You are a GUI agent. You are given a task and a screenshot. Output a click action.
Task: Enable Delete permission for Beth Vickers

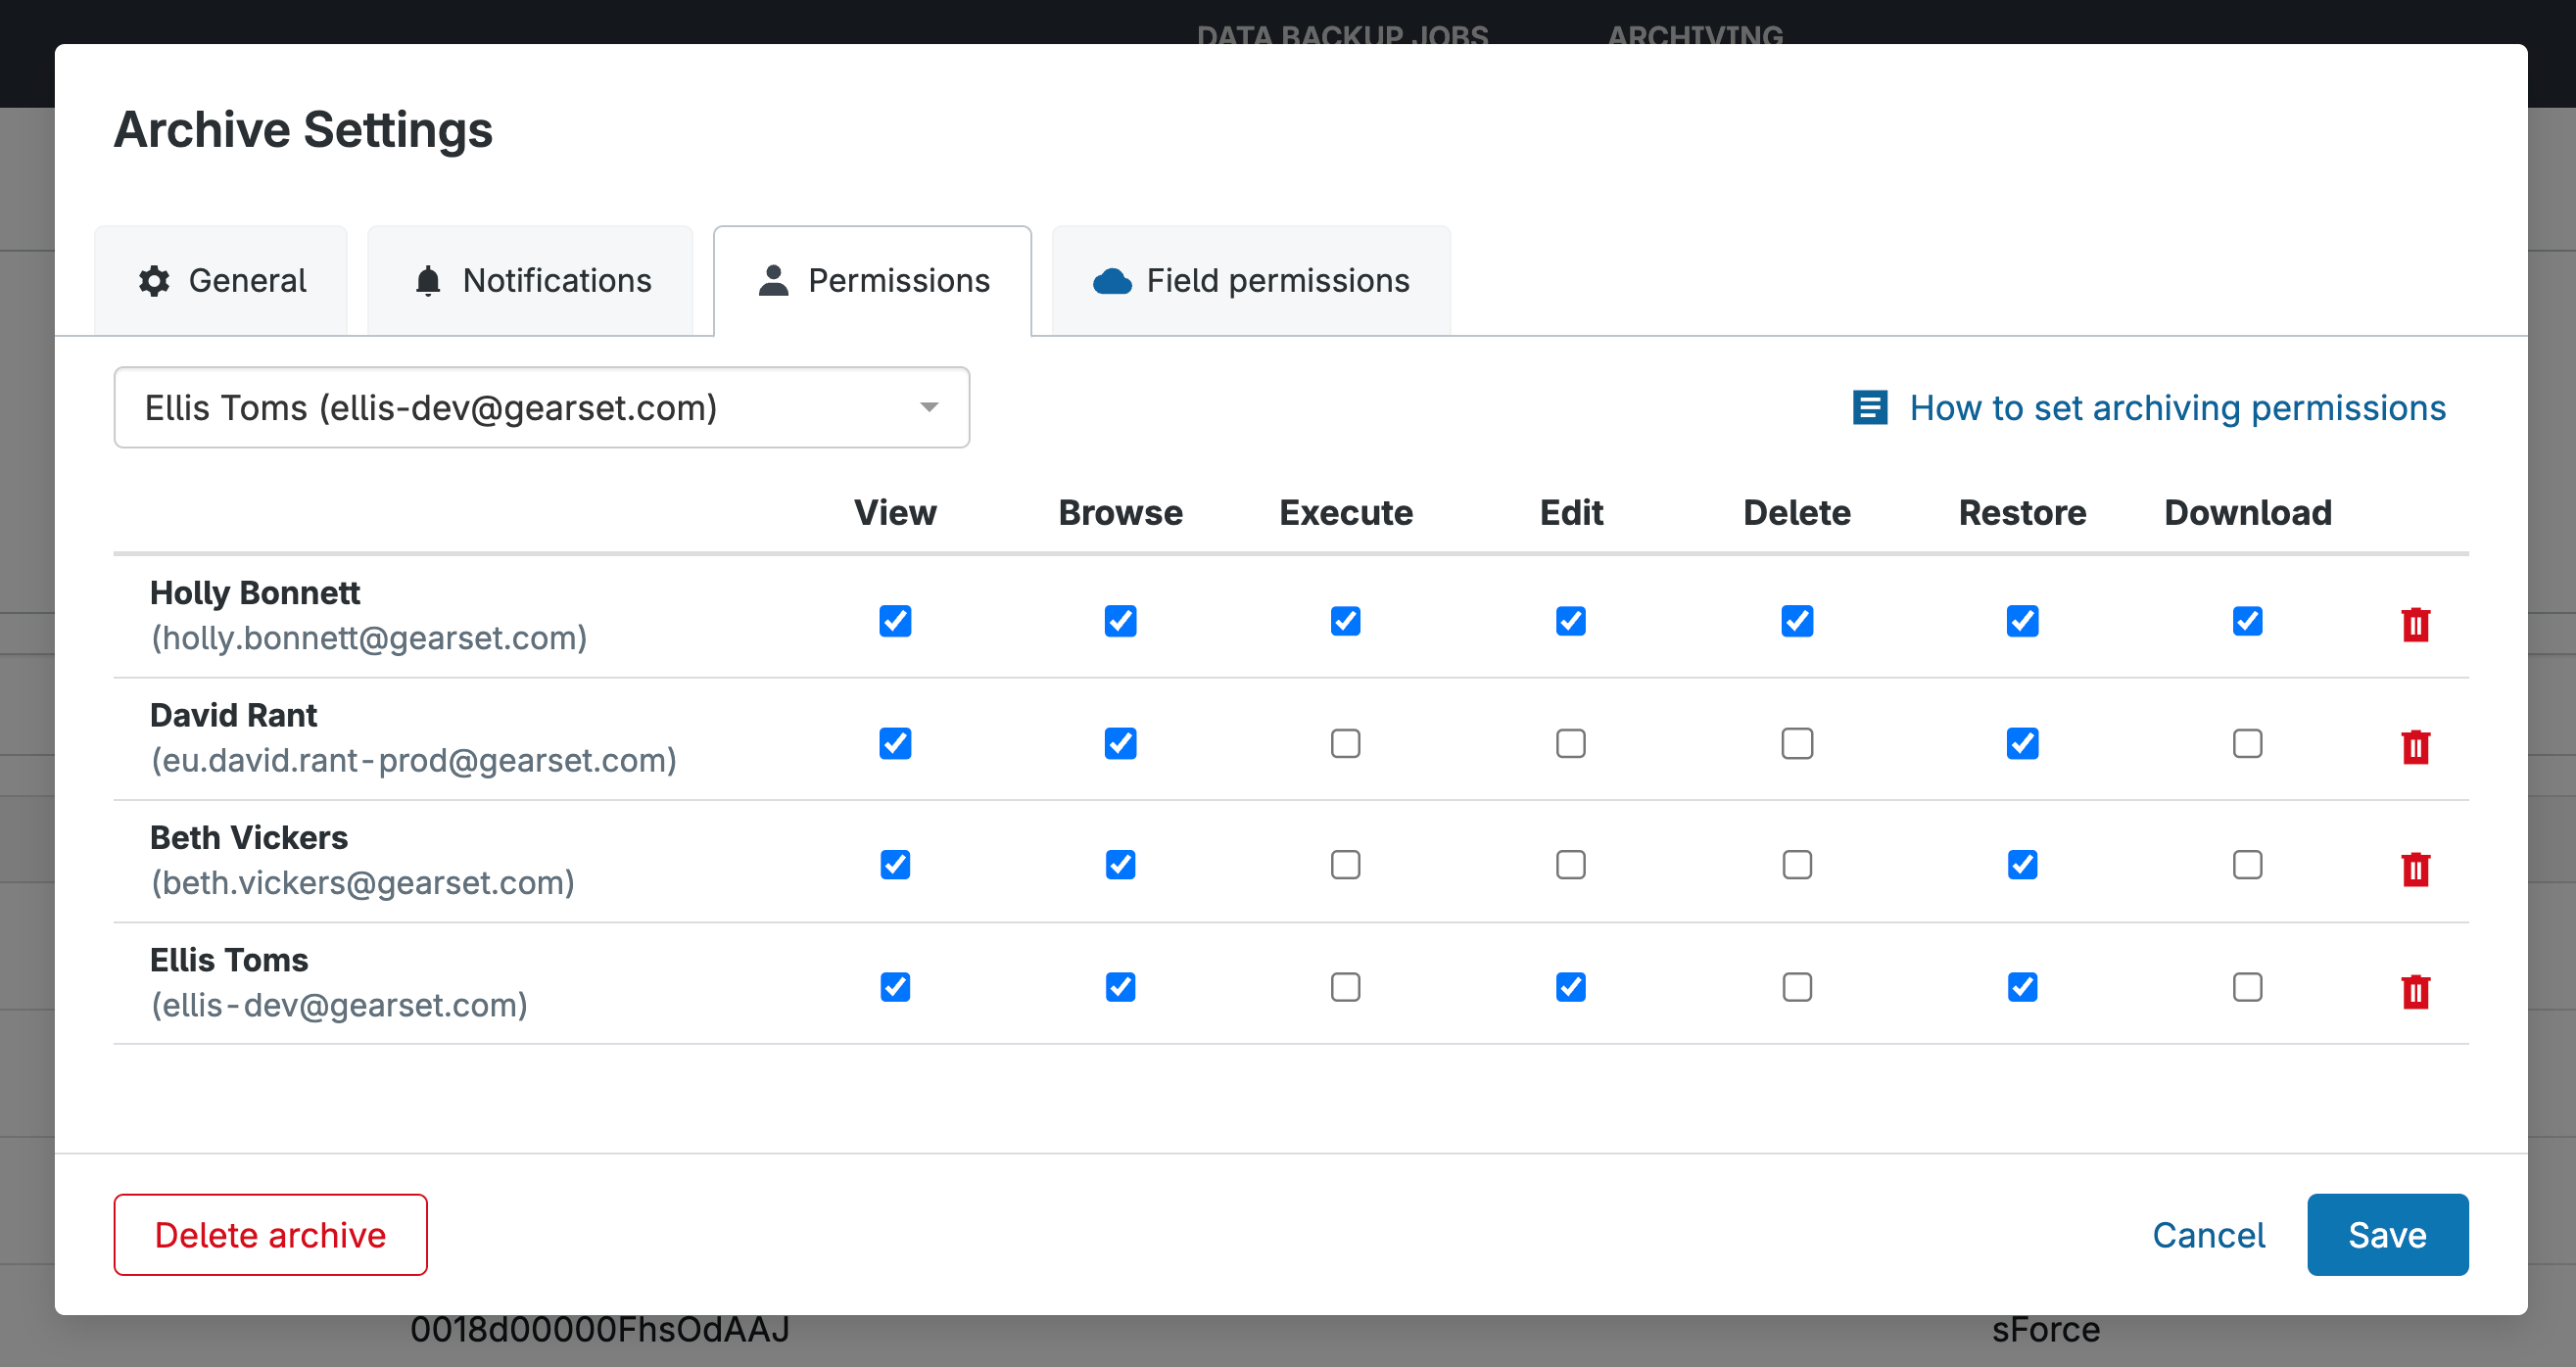(x=1796, y=865)
